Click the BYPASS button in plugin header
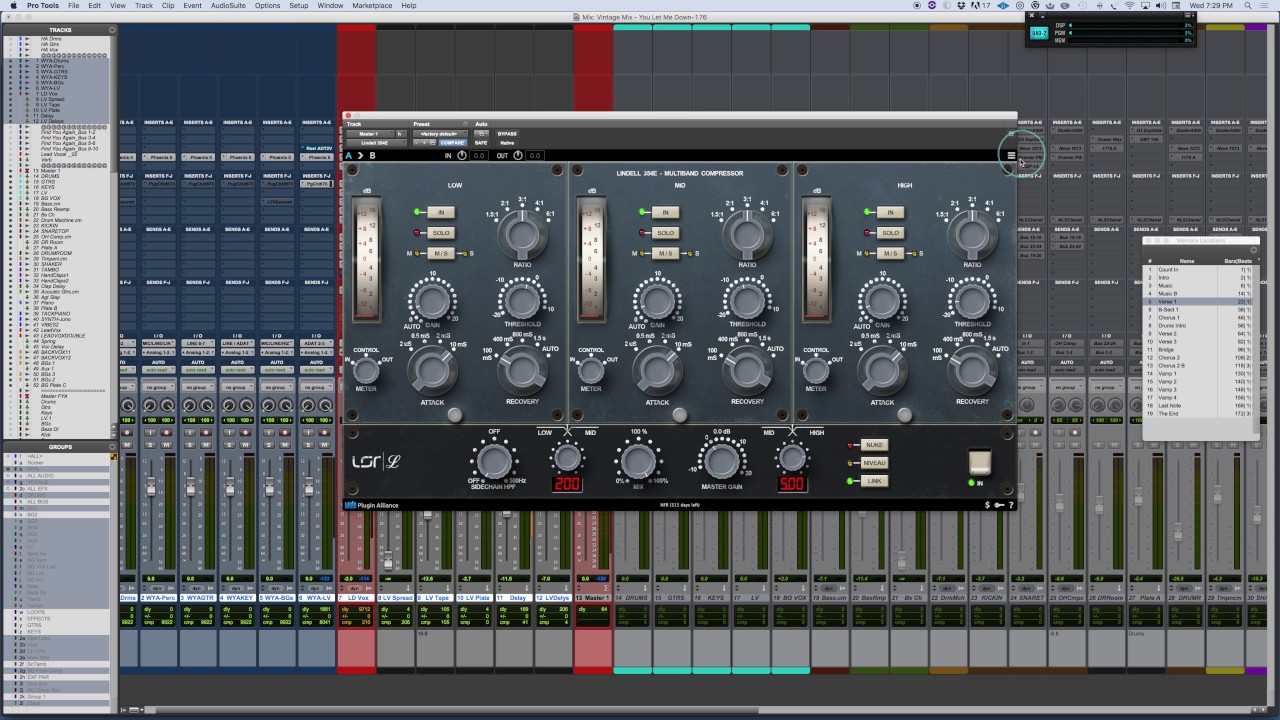 507,133
